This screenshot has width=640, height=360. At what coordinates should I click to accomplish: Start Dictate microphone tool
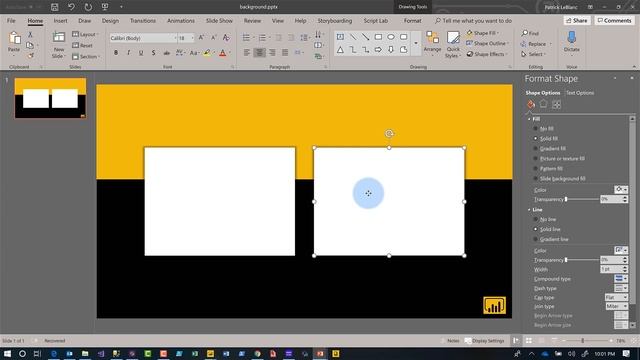coord(571,41)
